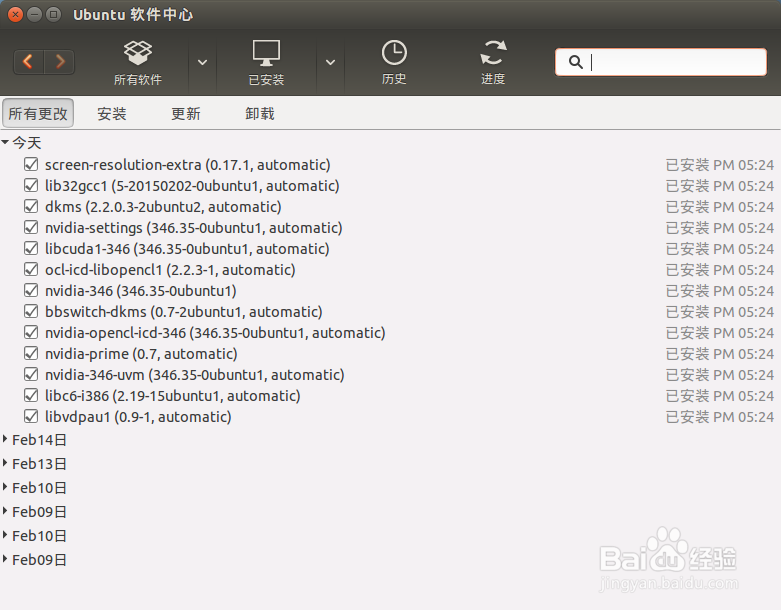The image size is (781, 610).
Task: Toggle checkbox for libvdpau1
Action: [31, 416]
